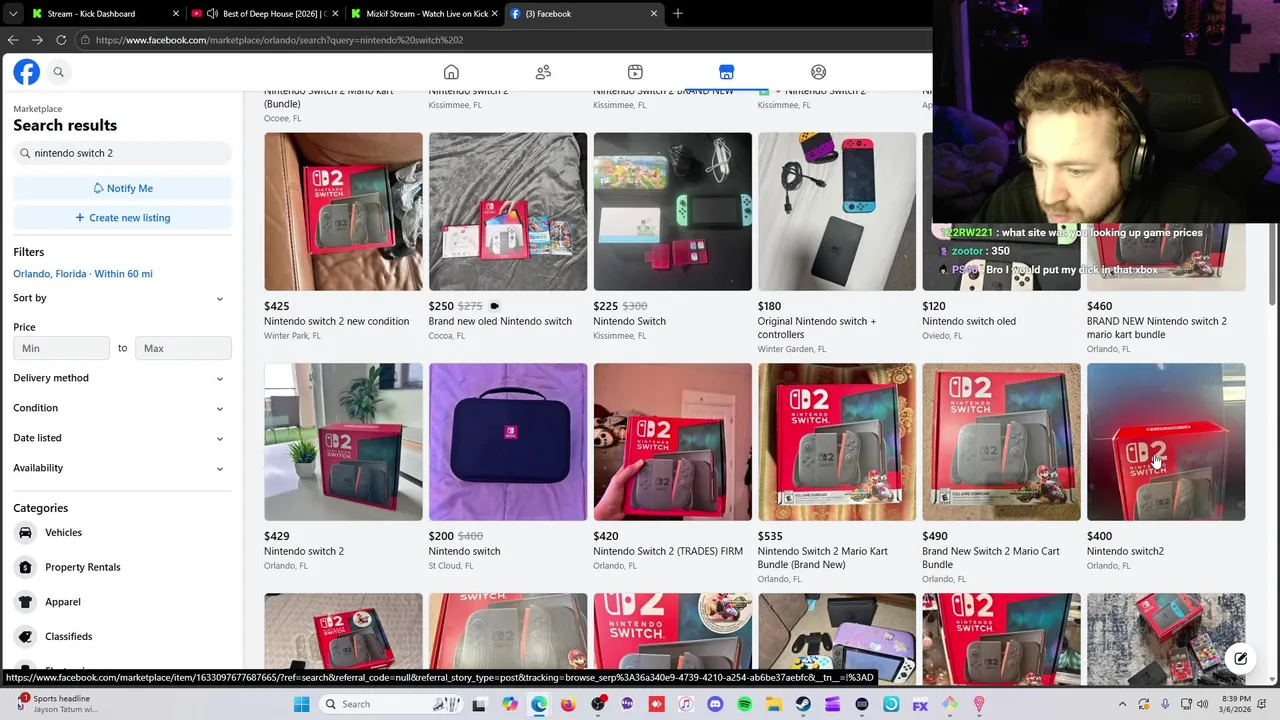Show hidden system tray icons
The width and height of the screenshot is (1280, 720).
point(1122,704)
